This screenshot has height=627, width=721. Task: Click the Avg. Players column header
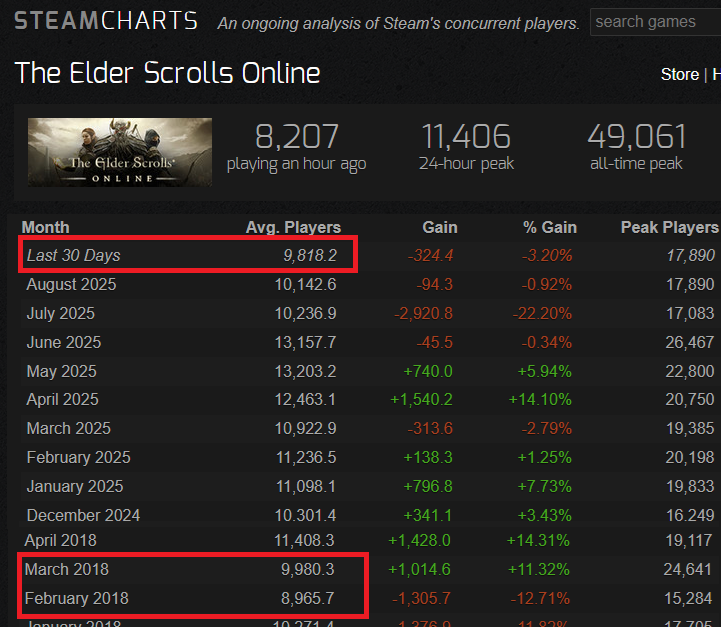click(293, 227)
